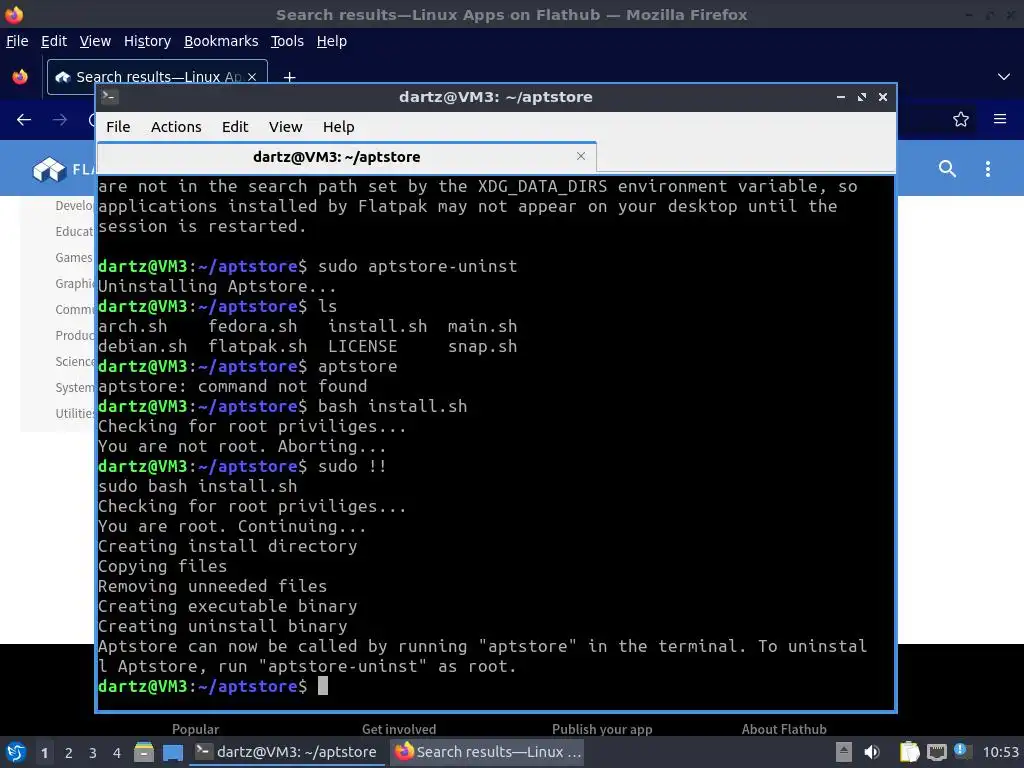Open Flathub vertical dots menu

[987, 168]
